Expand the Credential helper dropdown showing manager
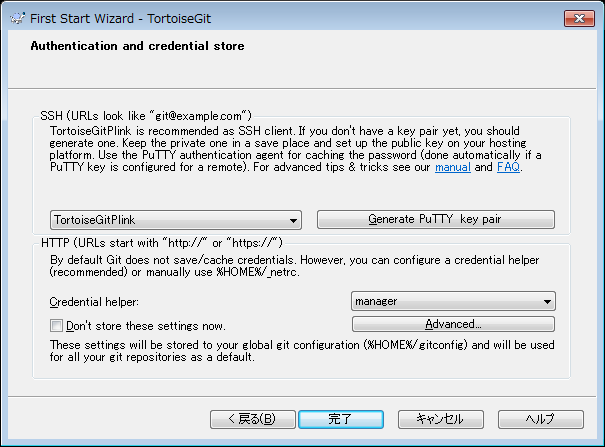The height and width of the screenshot is (447, 605). coord(453,301)
